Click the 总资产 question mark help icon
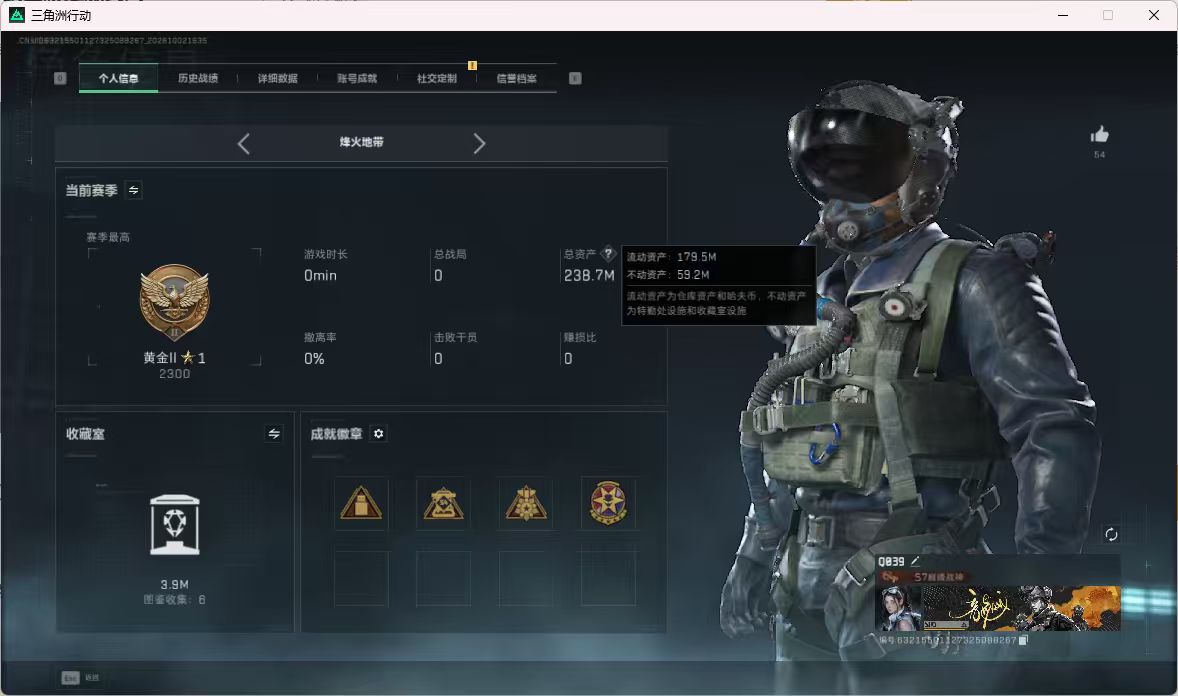 point(608,254)
